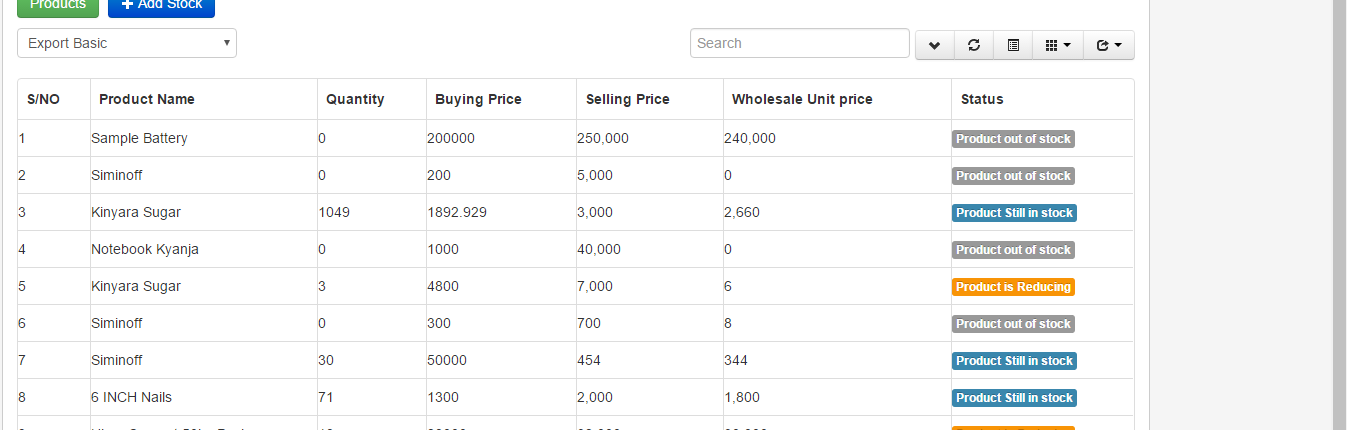Click the Status column header

(x=982, y=99)
